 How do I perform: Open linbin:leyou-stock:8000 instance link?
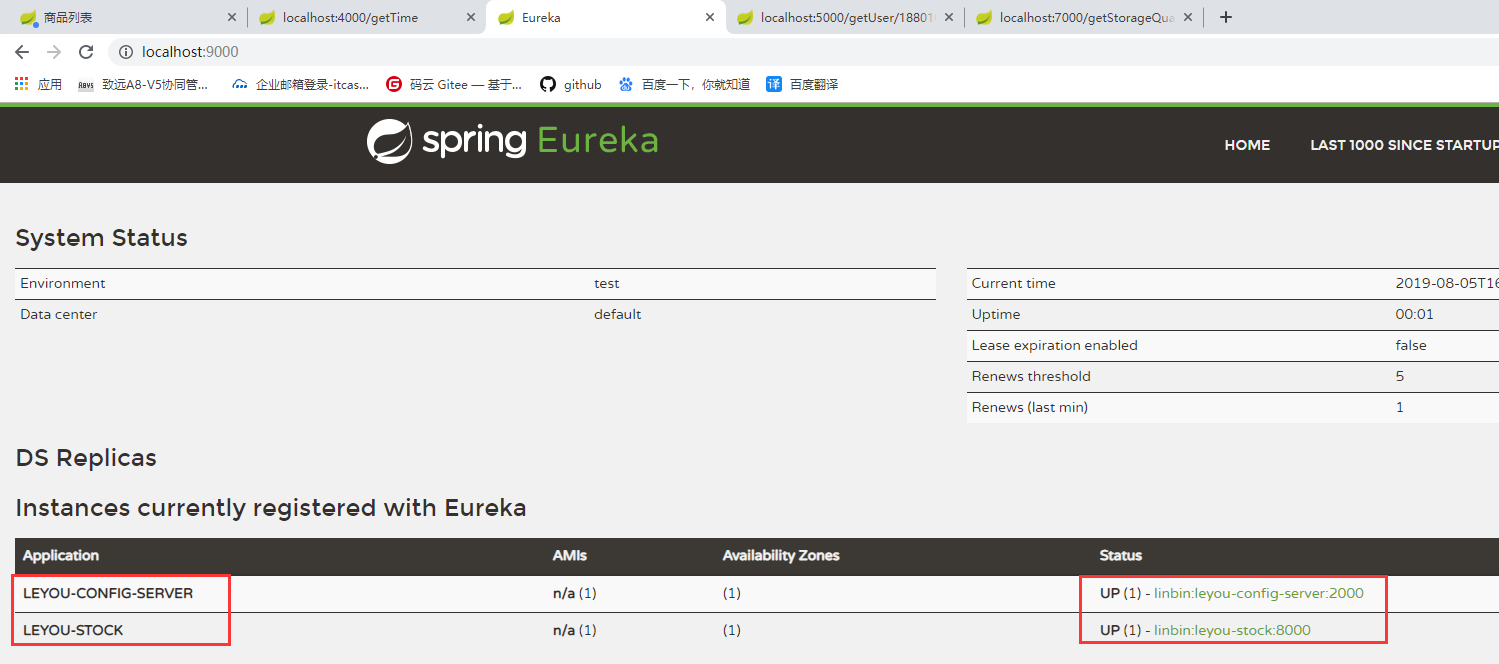click(x=1232, y=630)
